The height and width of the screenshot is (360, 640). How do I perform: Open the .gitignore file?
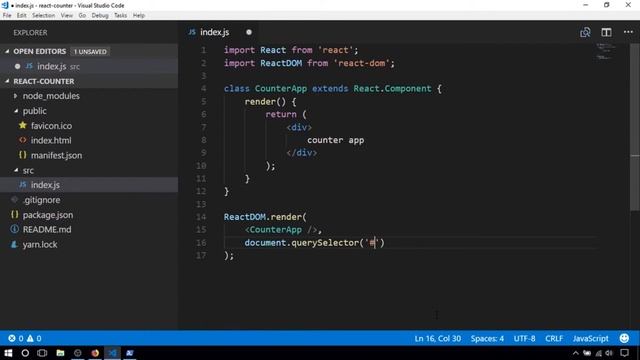(x=89, y=200)
